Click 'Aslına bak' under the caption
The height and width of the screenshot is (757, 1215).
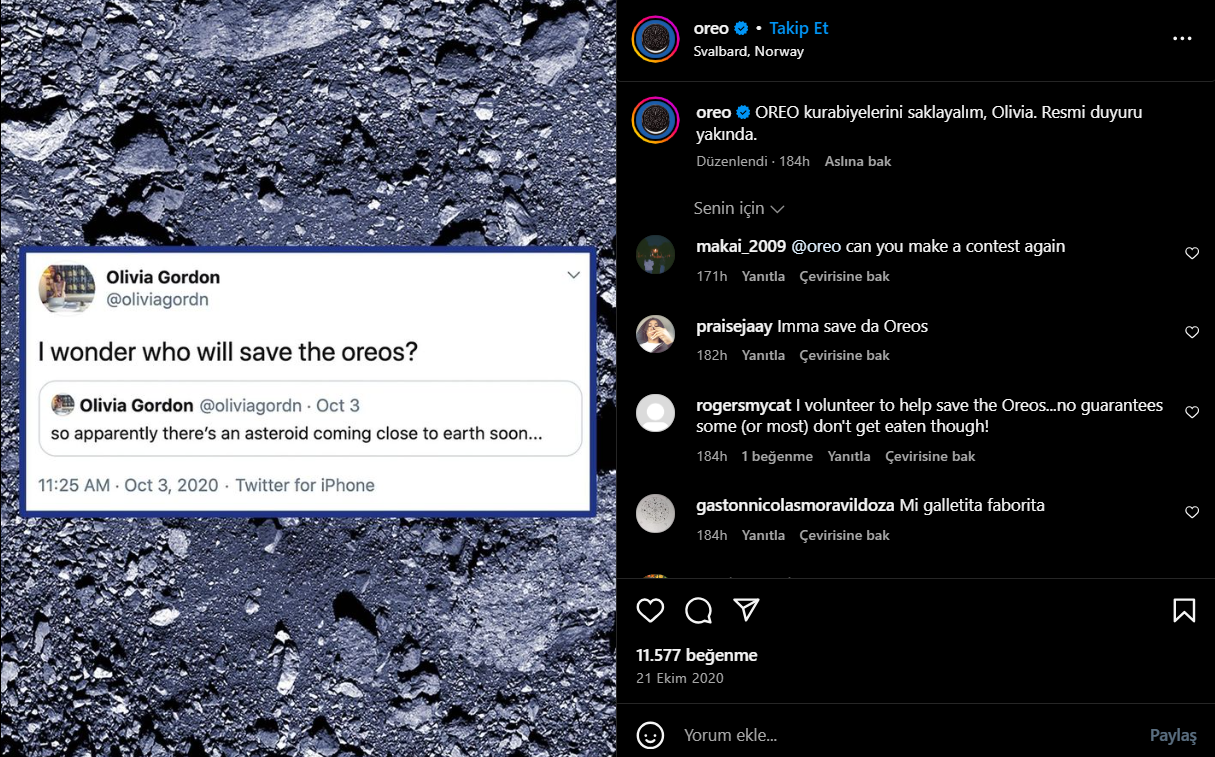click(857, 161)
